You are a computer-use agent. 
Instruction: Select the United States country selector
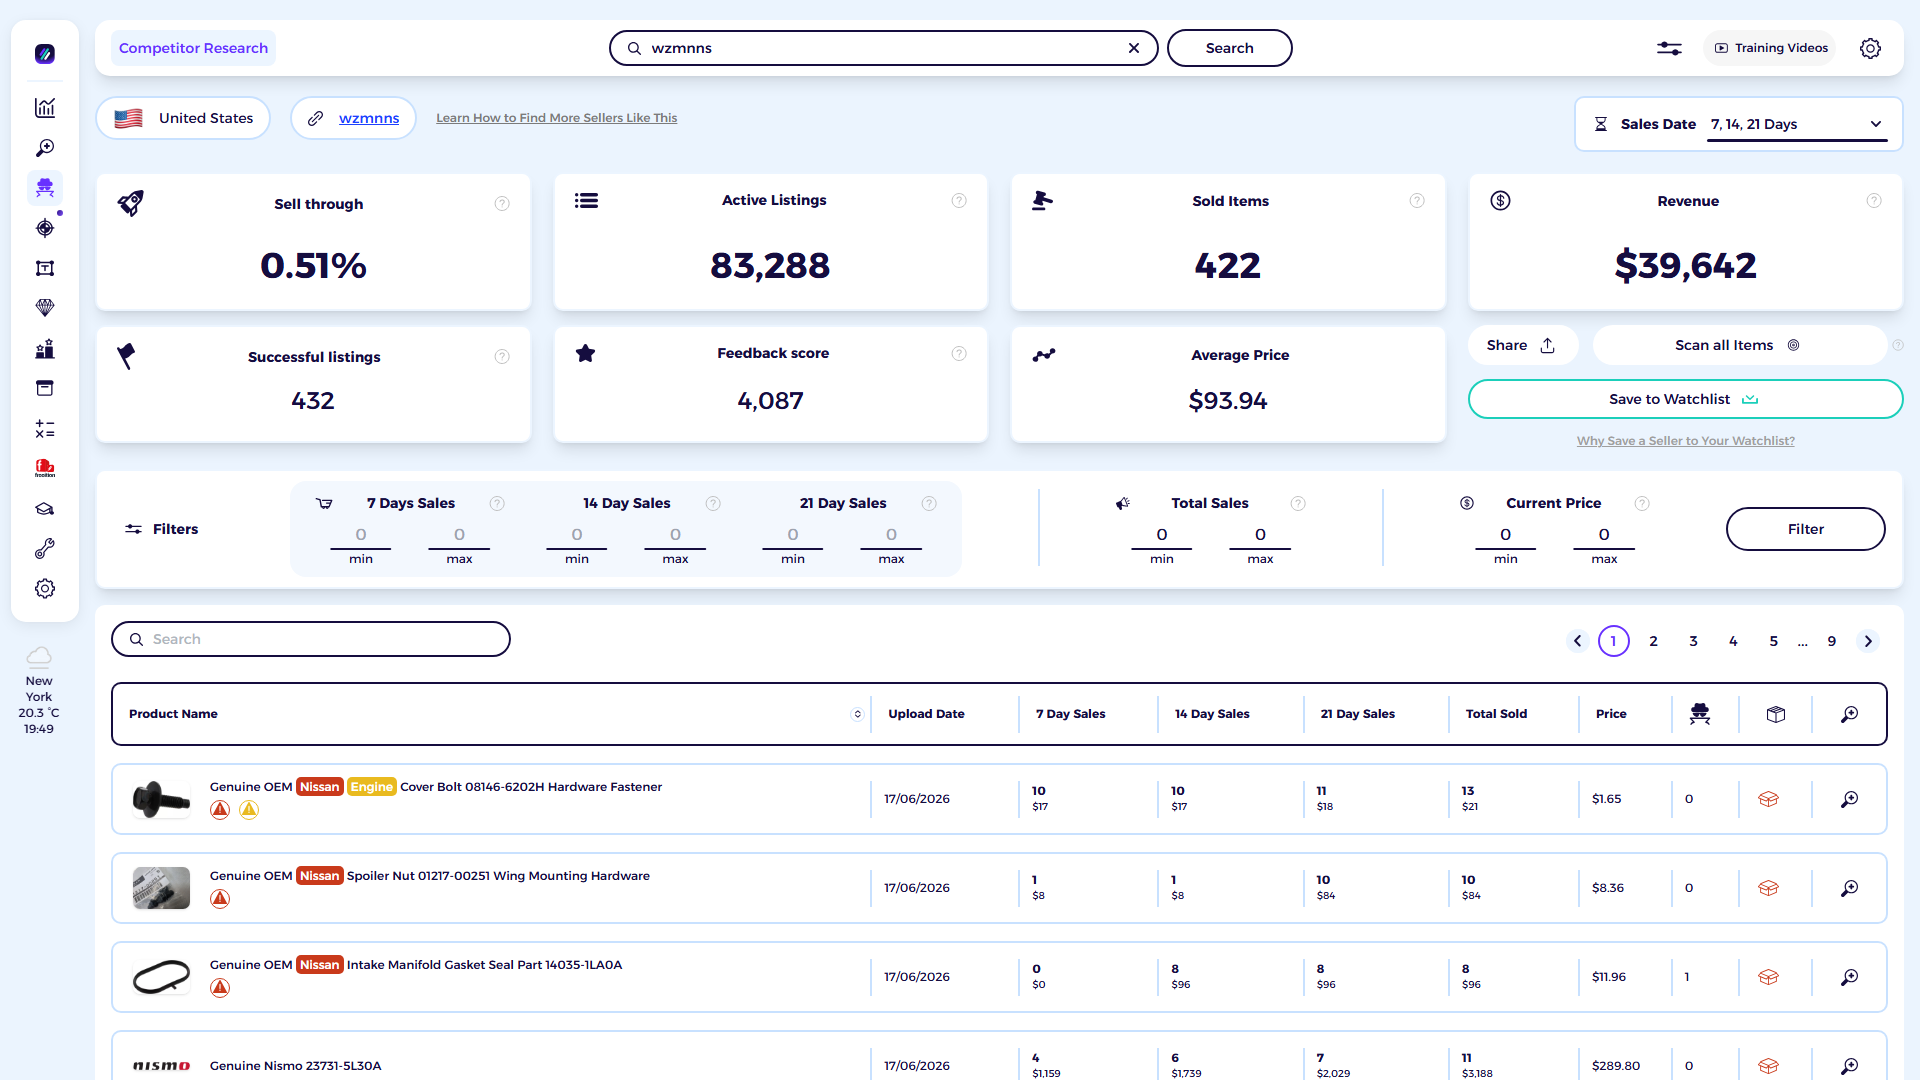(183, 118)
